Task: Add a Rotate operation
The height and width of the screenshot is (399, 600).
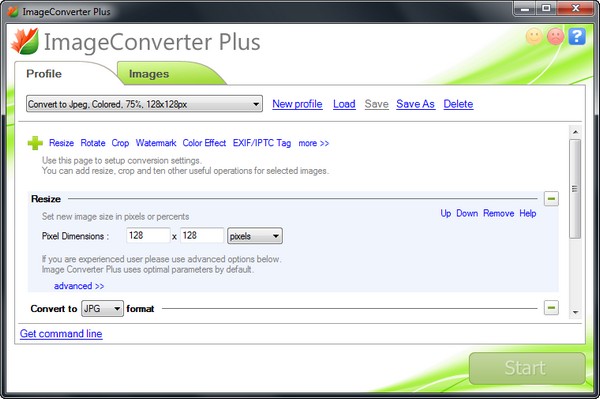Action: [x=93, y=143]
